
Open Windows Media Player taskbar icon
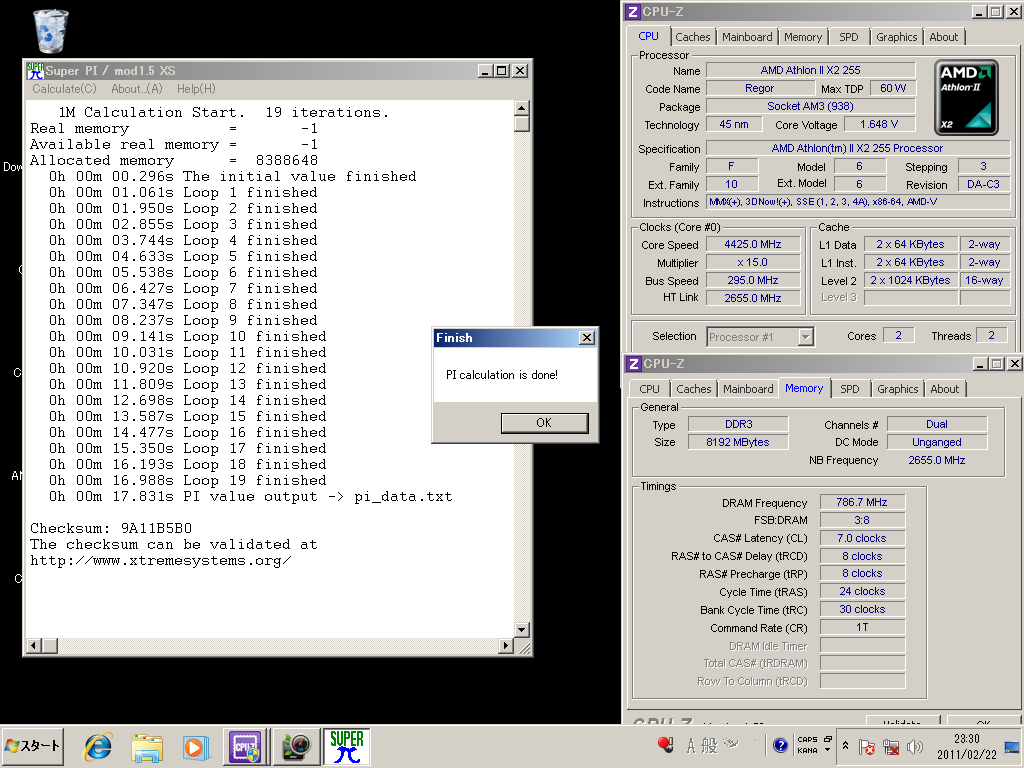(x=195, y=746)
